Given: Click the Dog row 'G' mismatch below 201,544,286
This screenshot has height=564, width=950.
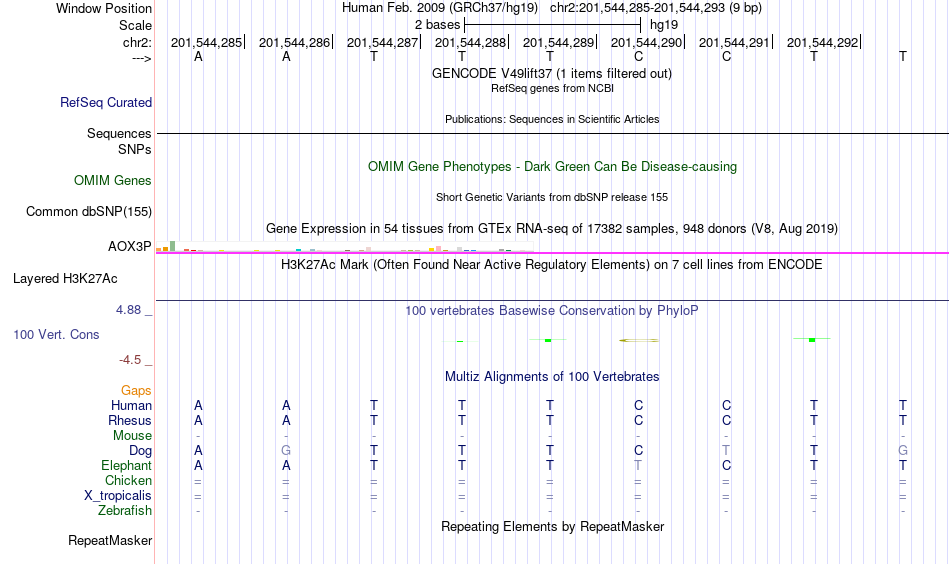Looking at the screenshot, I should (x=286, y=451).
